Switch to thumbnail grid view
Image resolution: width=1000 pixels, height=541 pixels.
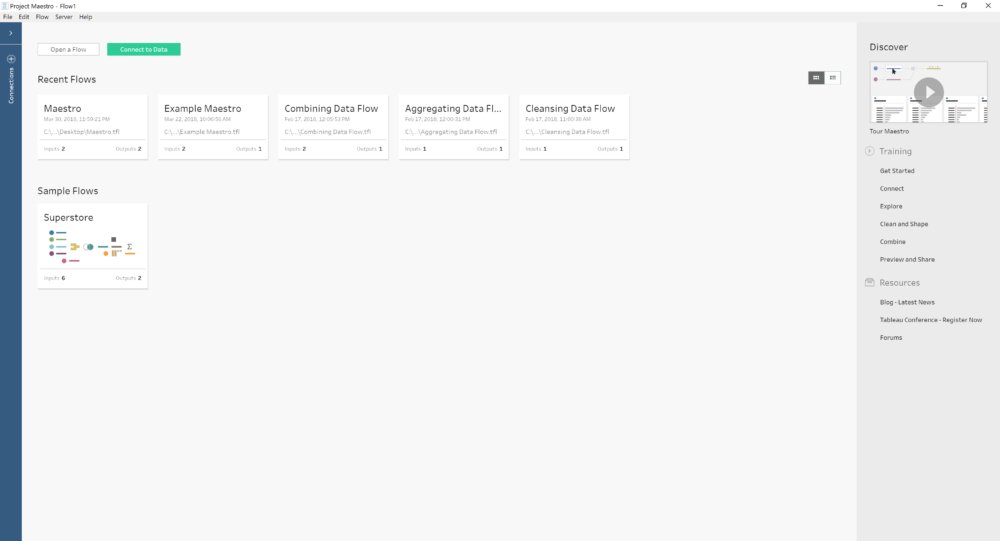816,78
